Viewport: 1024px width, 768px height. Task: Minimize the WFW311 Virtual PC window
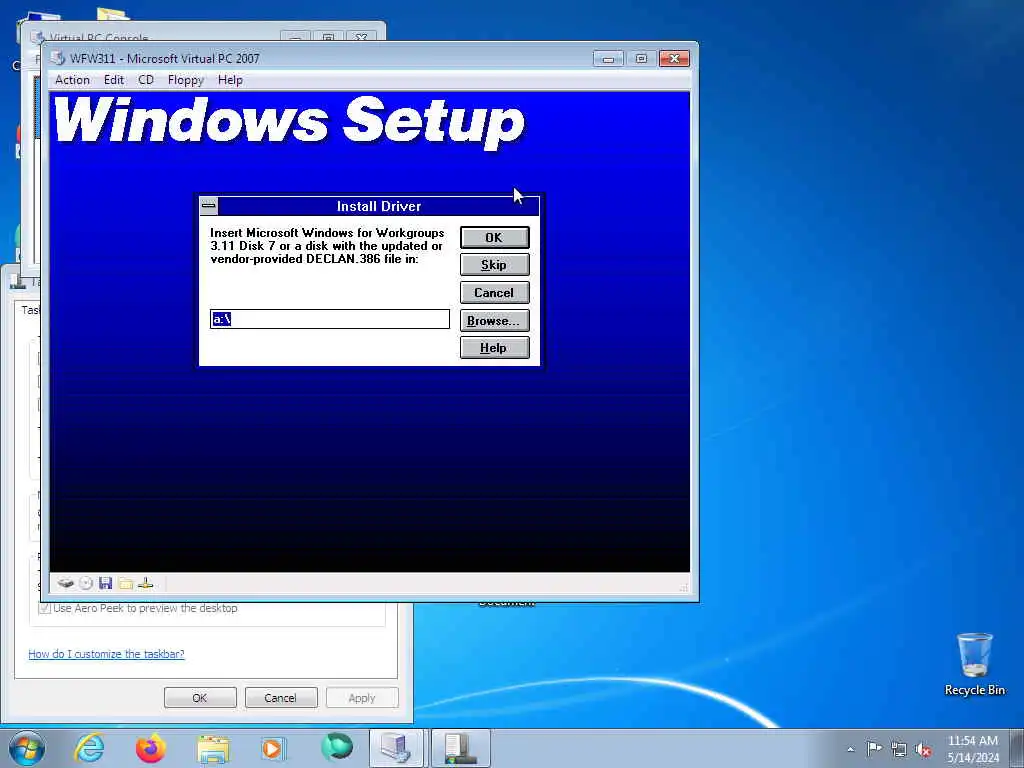[608, 59]
